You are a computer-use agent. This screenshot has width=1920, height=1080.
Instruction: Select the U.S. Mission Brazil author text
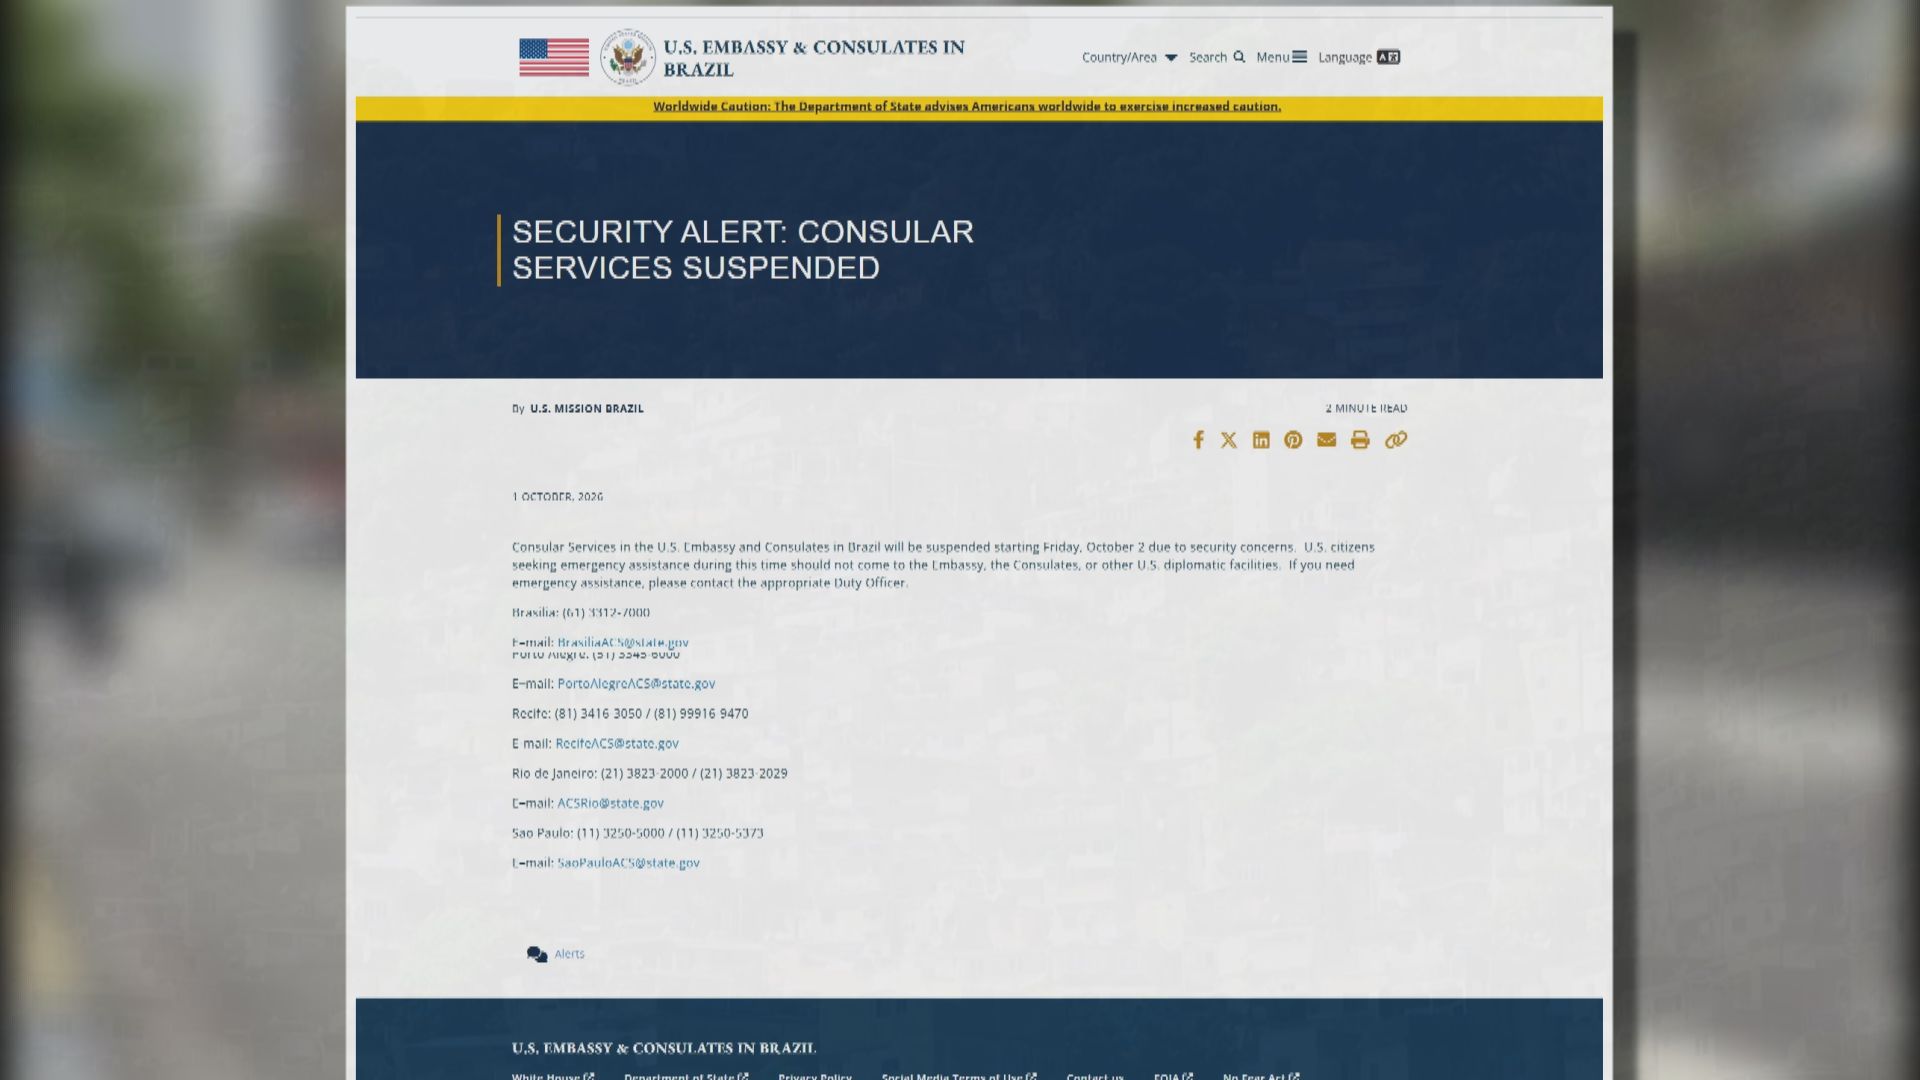tap(586, 408)
